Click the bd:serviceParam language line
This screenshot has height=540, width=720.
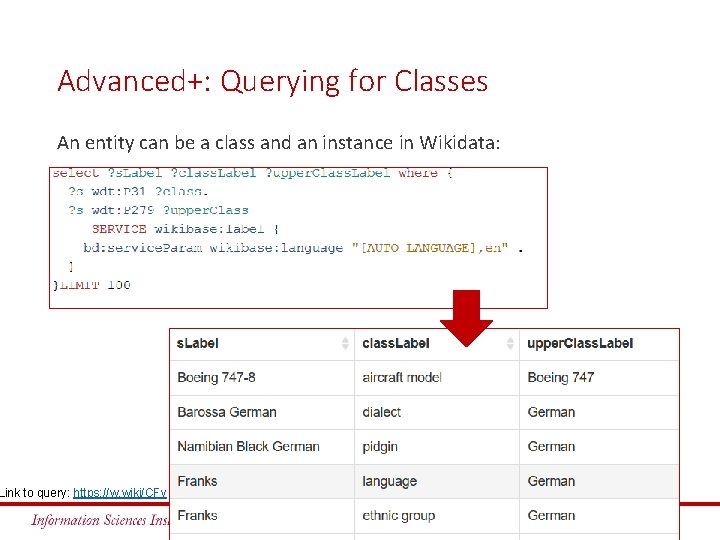tap(303, 248)
